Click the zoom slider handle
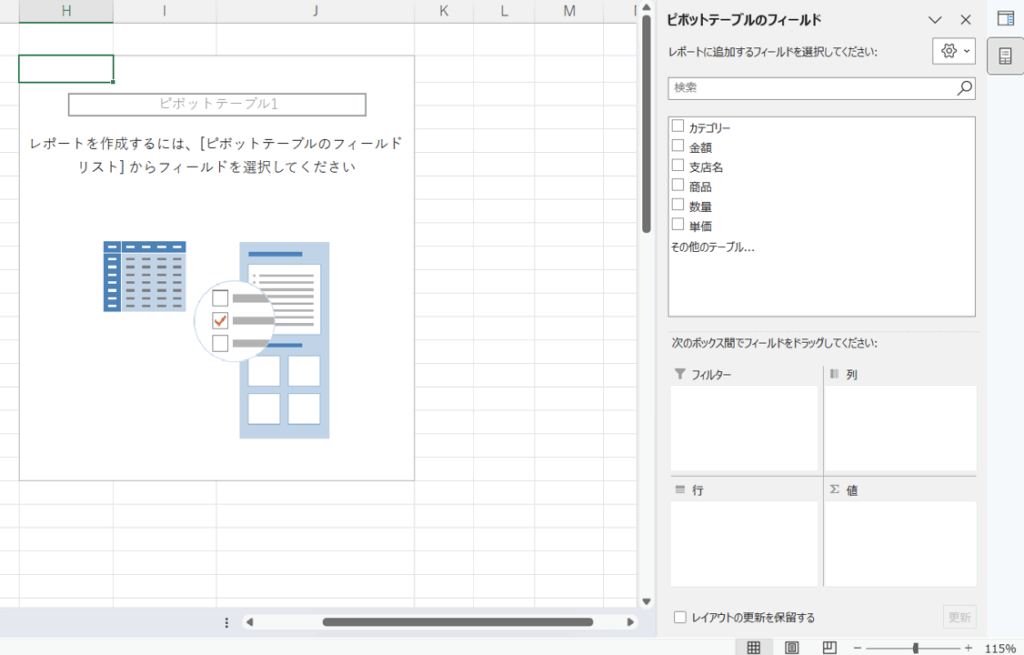This screenshot has width=1024, height=655. [915, 648]
